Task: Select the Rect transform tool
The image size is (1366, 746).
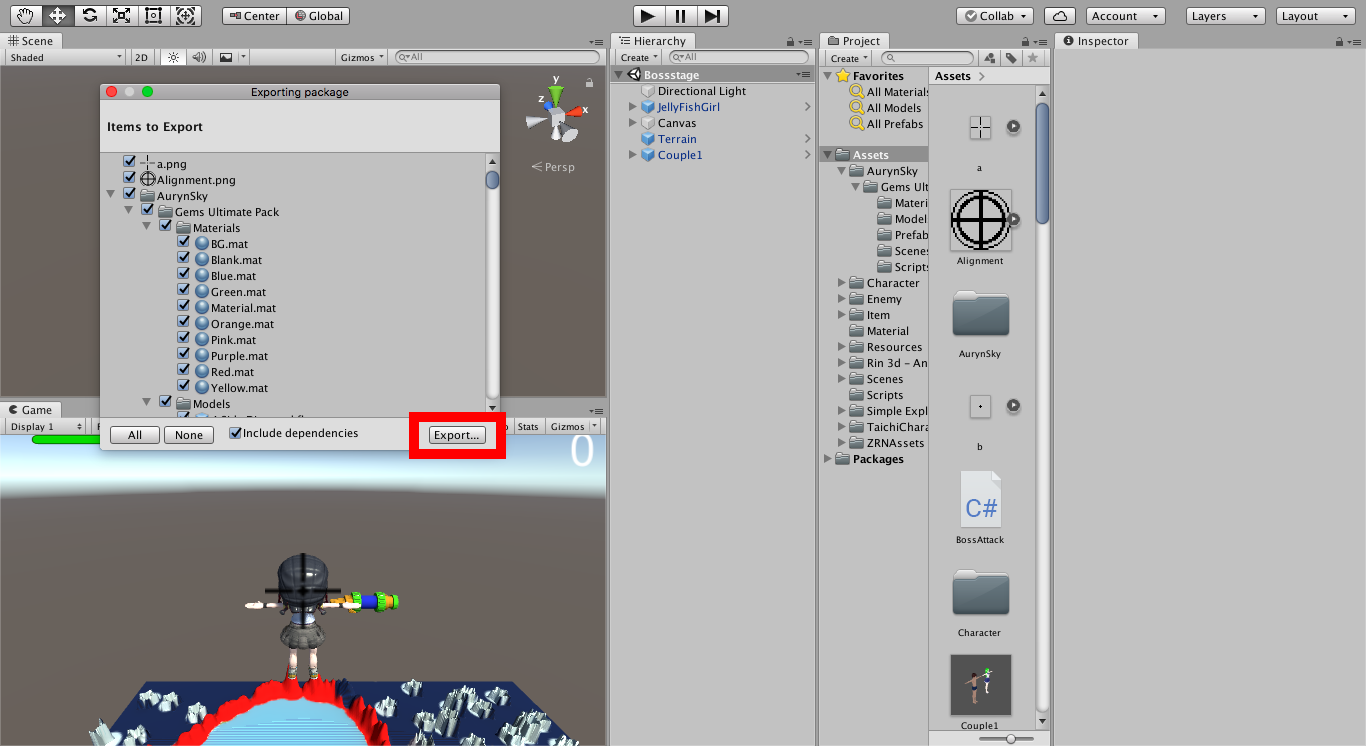Action: click(153, 15)
